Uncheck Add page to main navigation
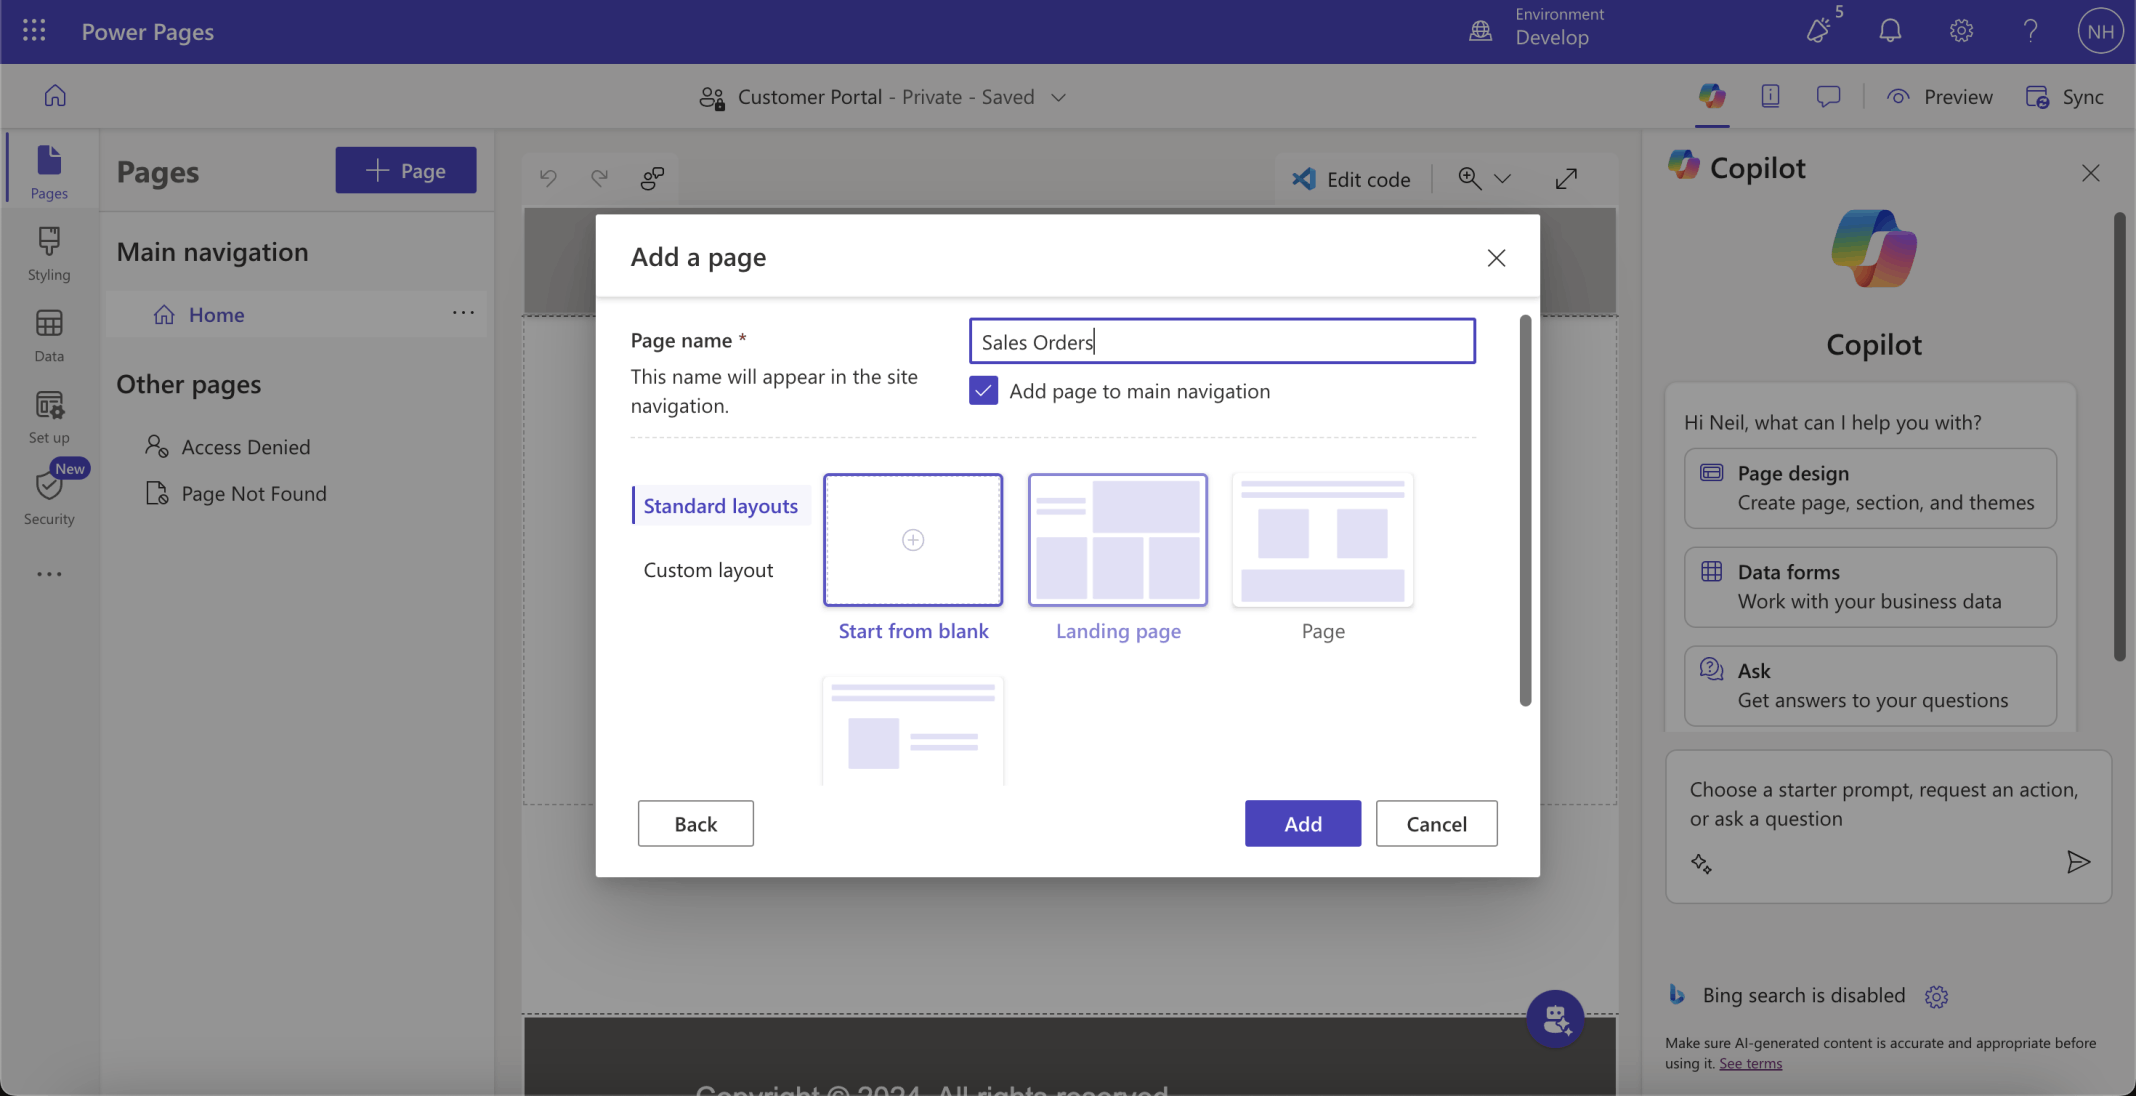 pos(983,391)
